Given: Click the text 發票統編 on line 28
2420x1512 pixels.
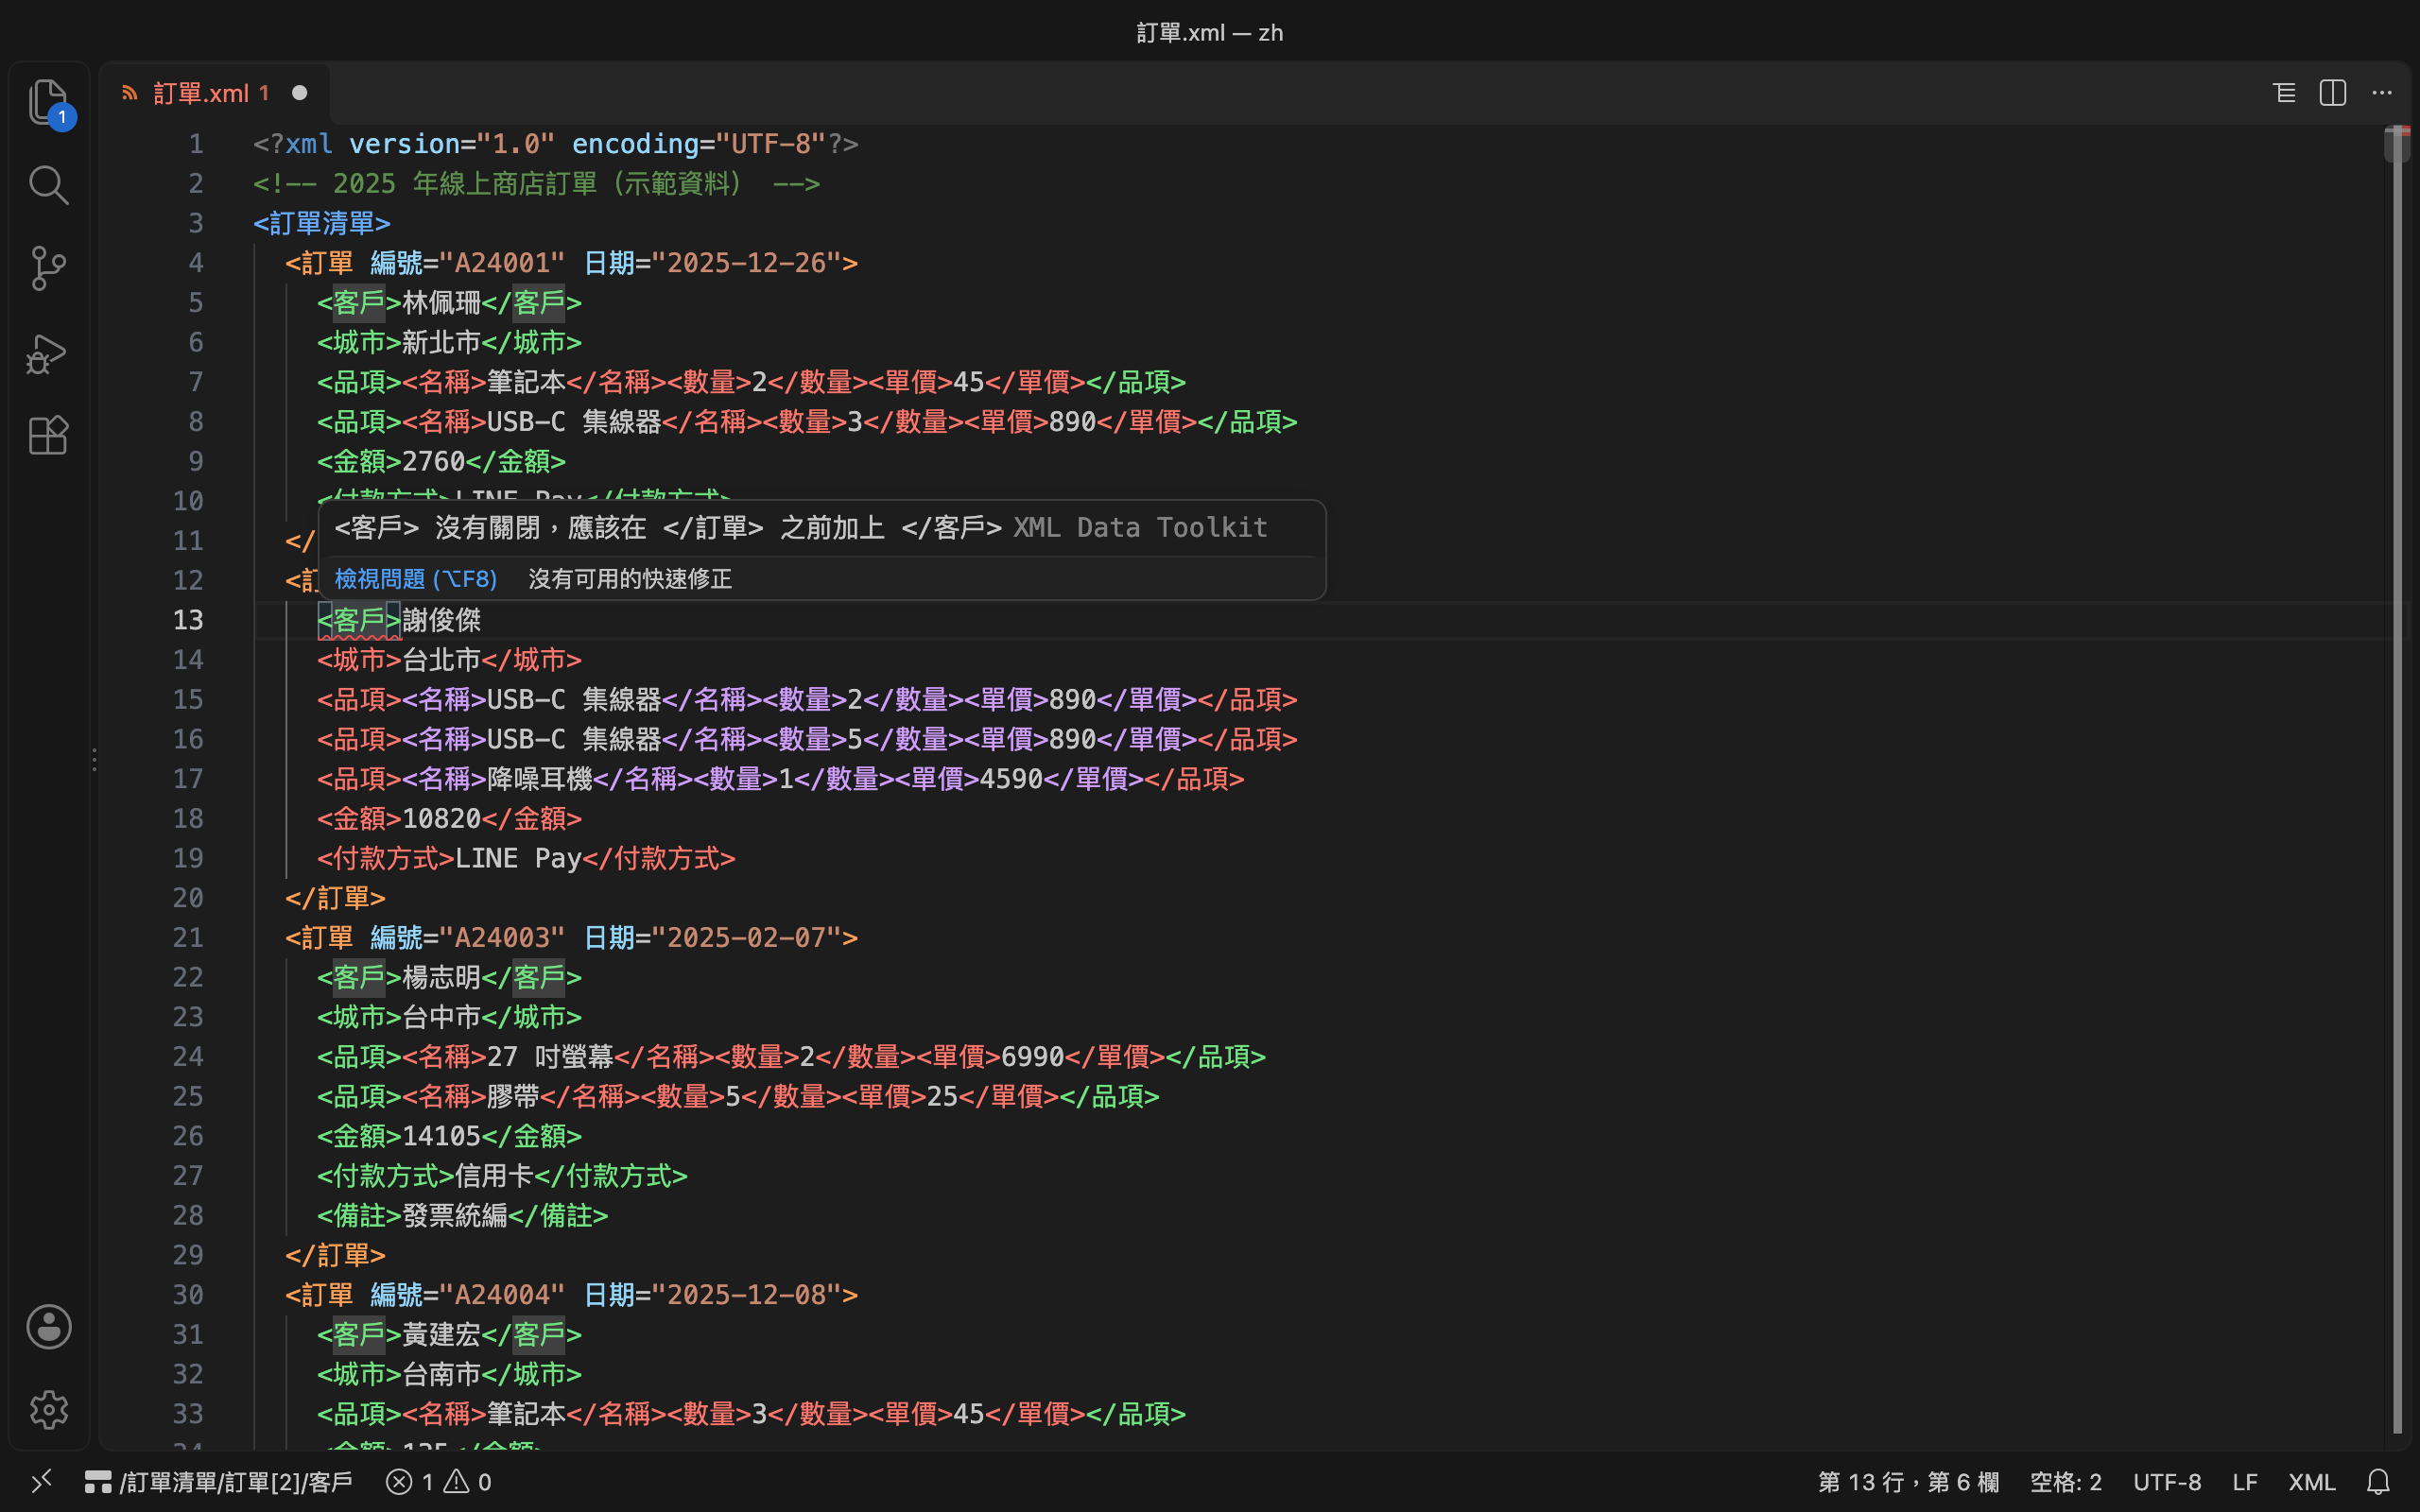Looking at the screenshot, I should click(454, 1215).
